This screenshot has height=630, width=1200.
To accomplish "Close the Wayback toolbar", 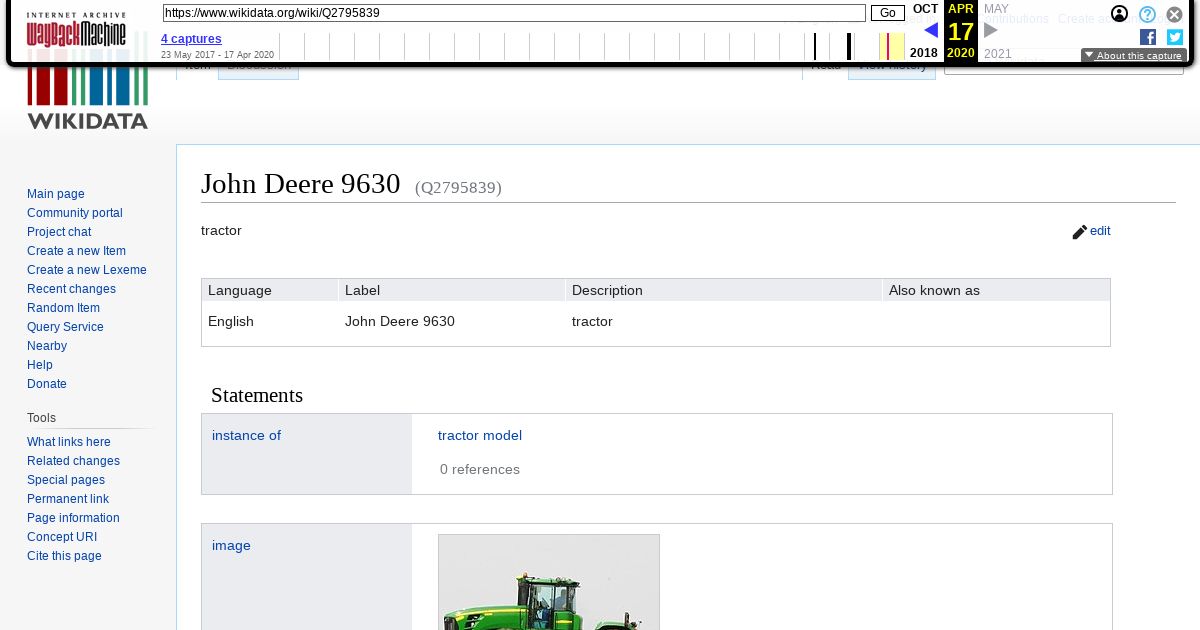I will pos(1174,14).
